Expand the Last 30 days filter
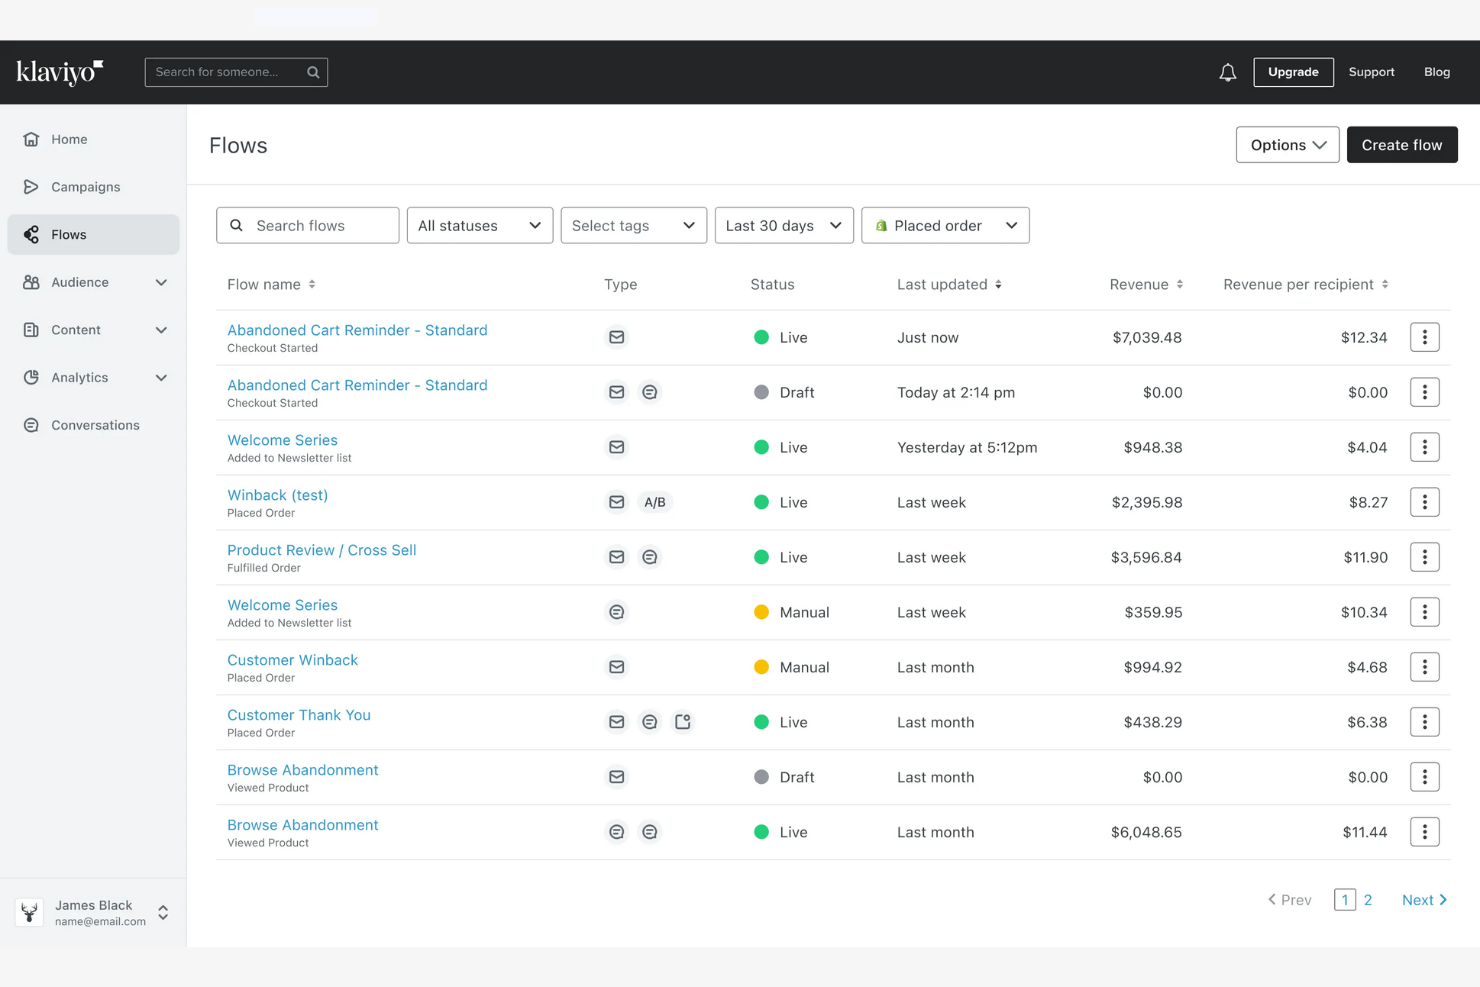Image resolution: width=1480 pixels, height=987 pixels. (x=783, y=225)
